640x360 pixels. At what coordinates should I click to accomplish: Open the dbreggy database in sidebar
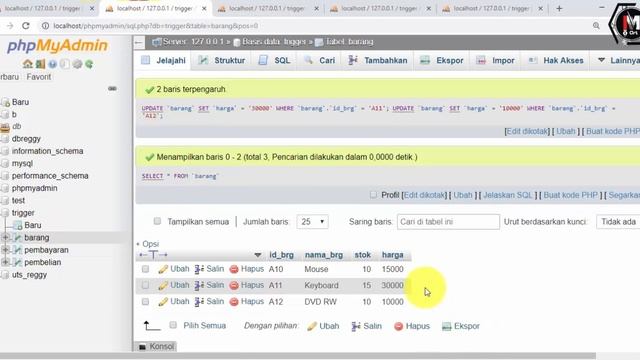pos(26,139)
